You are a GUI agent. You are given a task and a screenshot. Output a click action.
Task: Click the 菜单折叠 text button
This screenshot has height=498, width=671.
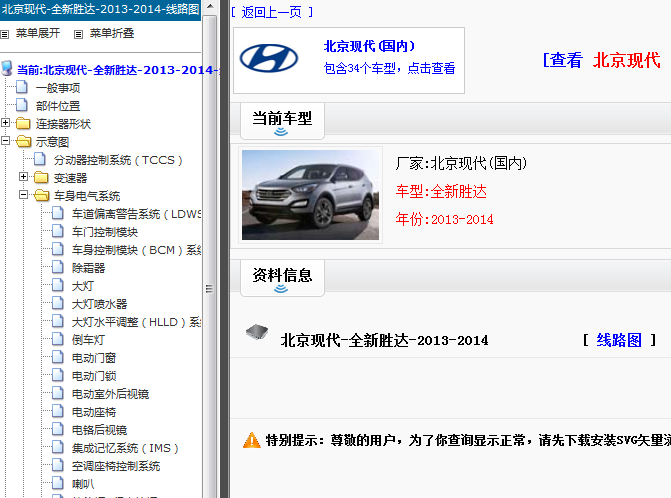(x=112, y=33)
